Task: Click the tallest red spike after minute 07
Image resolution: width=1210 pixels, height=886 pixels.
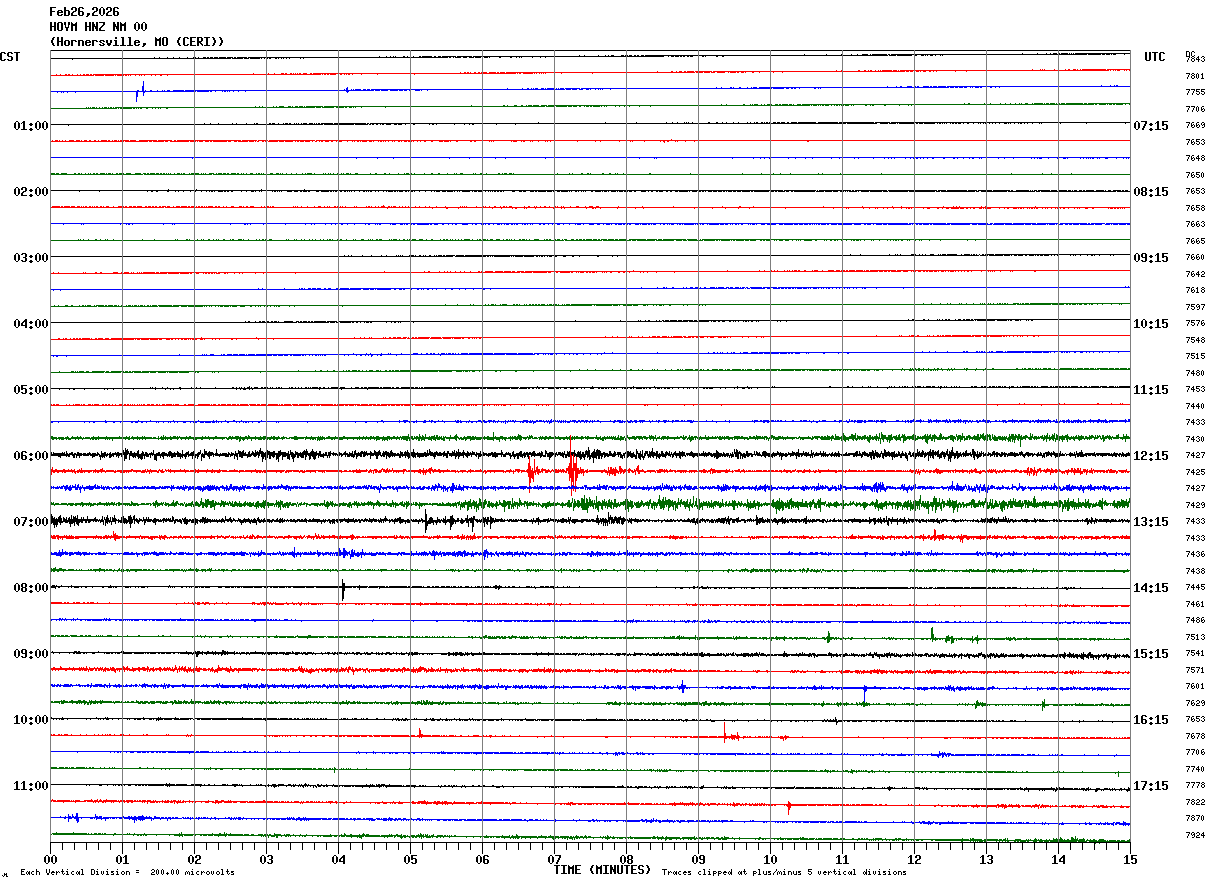Action: point(571,463)
